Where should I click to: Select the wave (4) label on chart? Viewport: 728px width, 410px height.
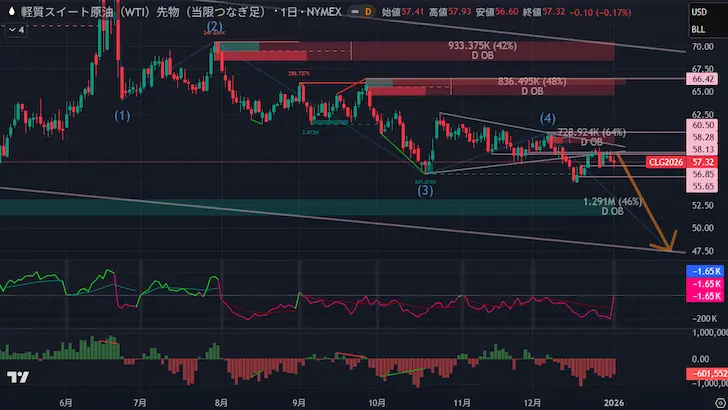tap(548, 118)
